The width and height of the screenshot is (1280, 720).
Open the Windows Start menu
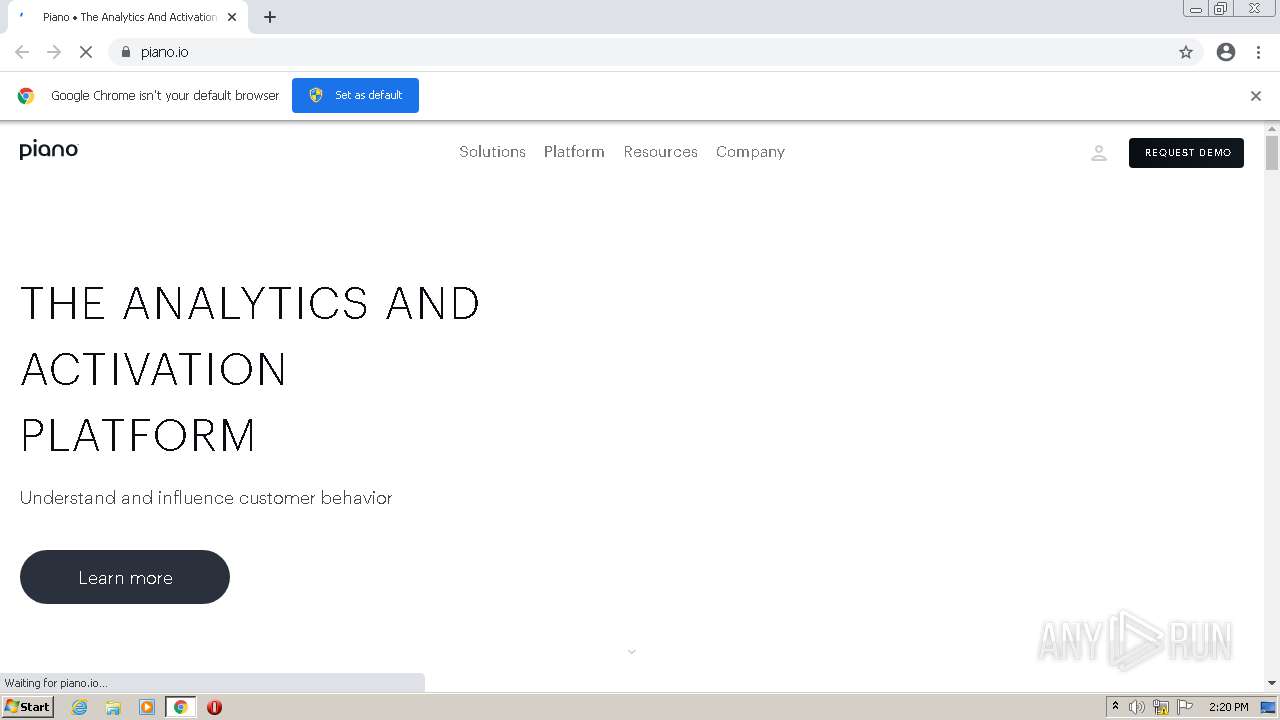[x=28, y=707]
